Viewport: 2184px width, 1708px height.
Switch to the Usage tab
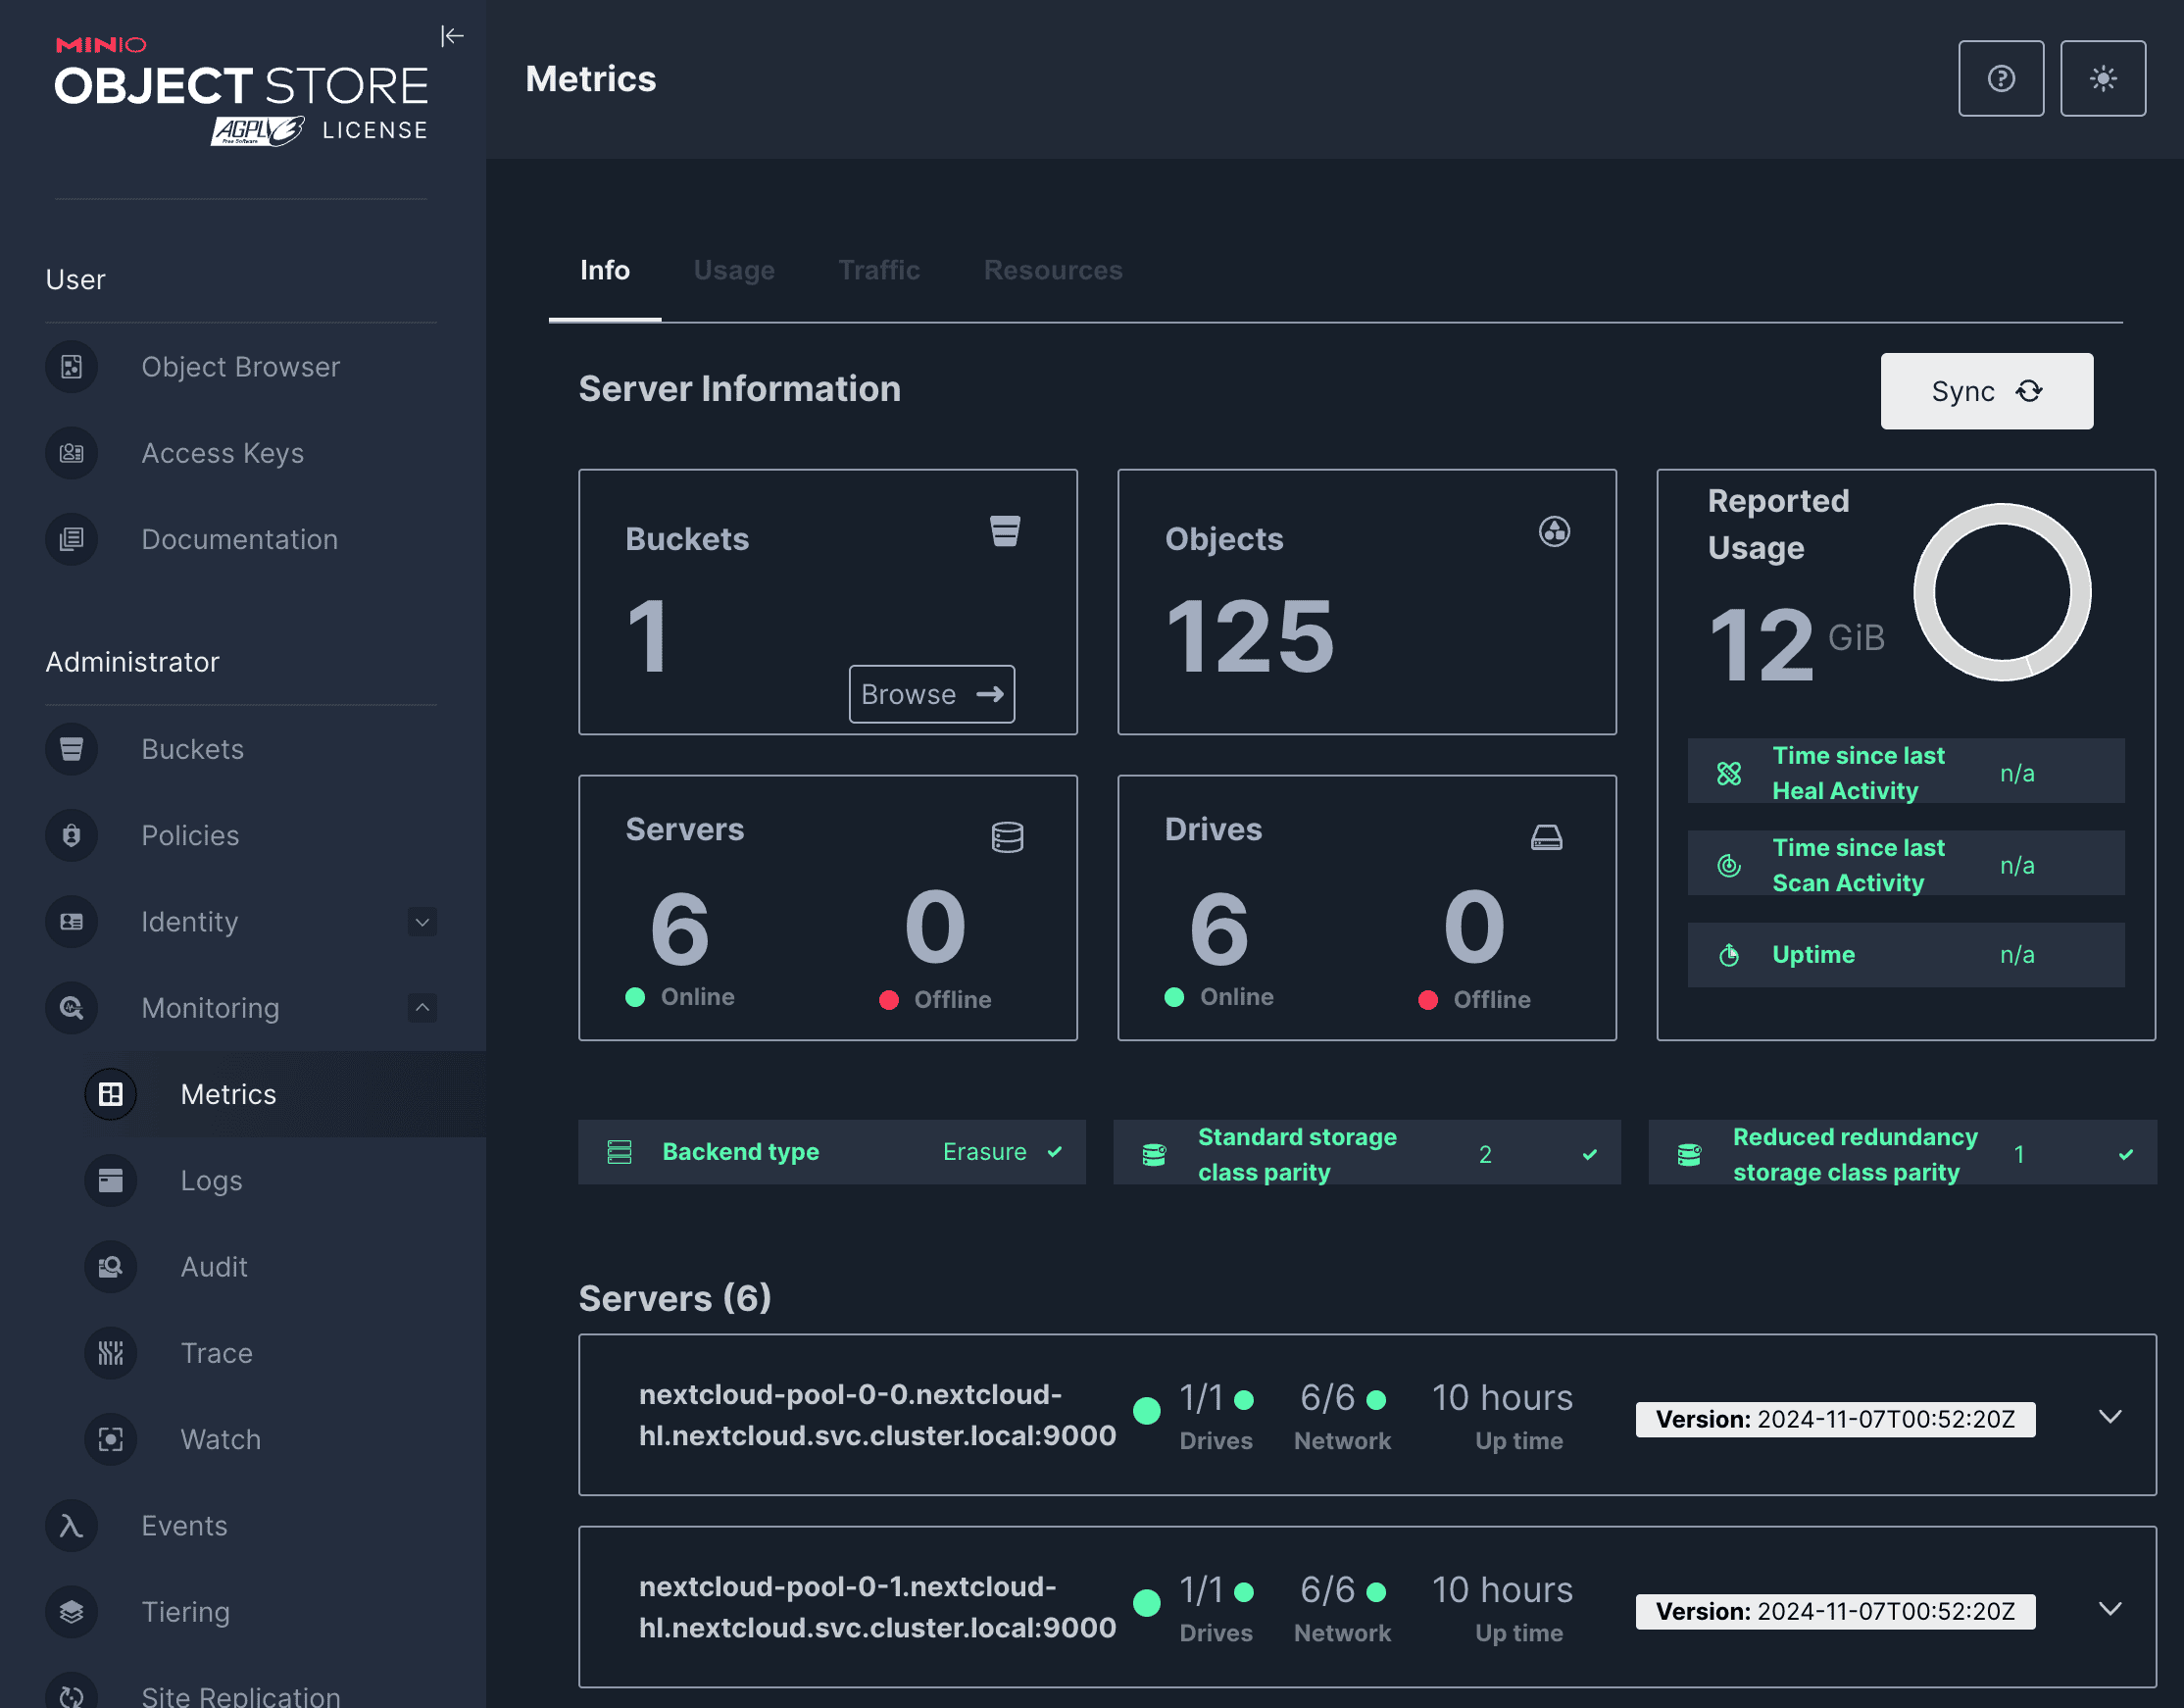734,270
